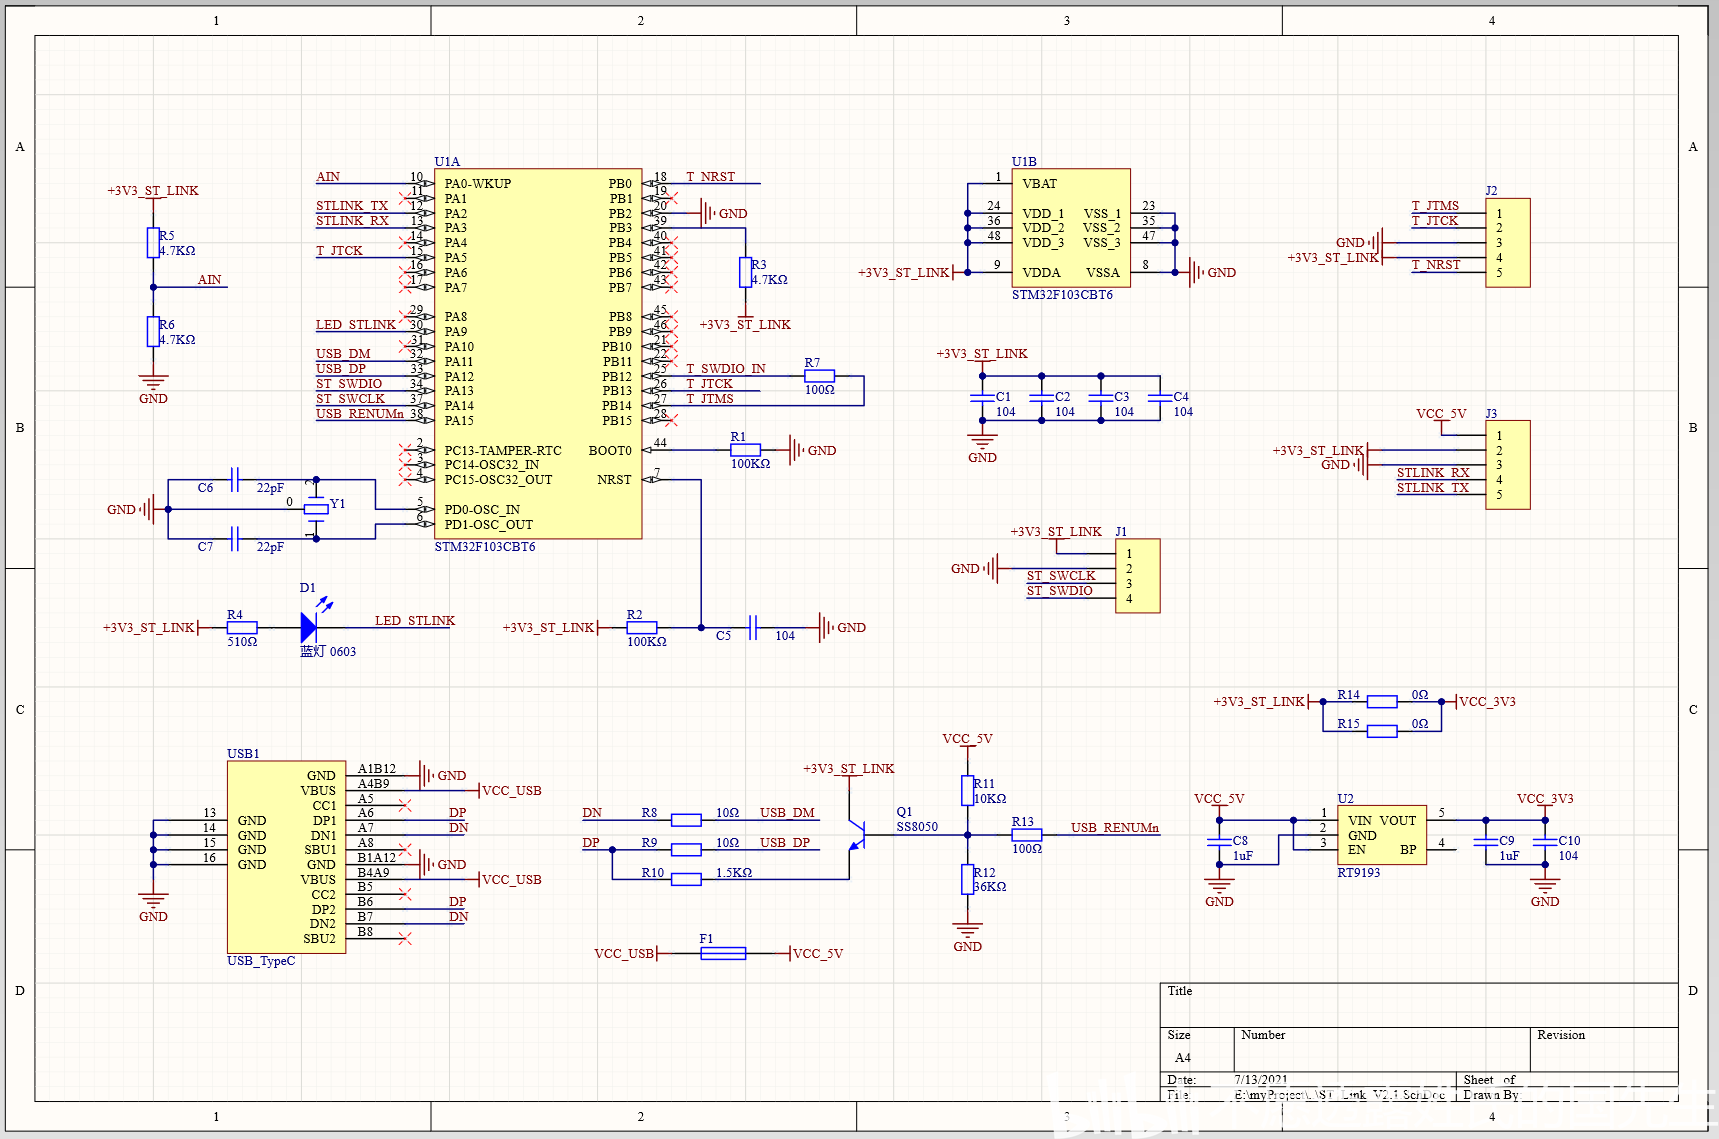Click resistor R5 4.7KΩ symbol
Screen dimensions: 1719x1139
coord(153,243)
